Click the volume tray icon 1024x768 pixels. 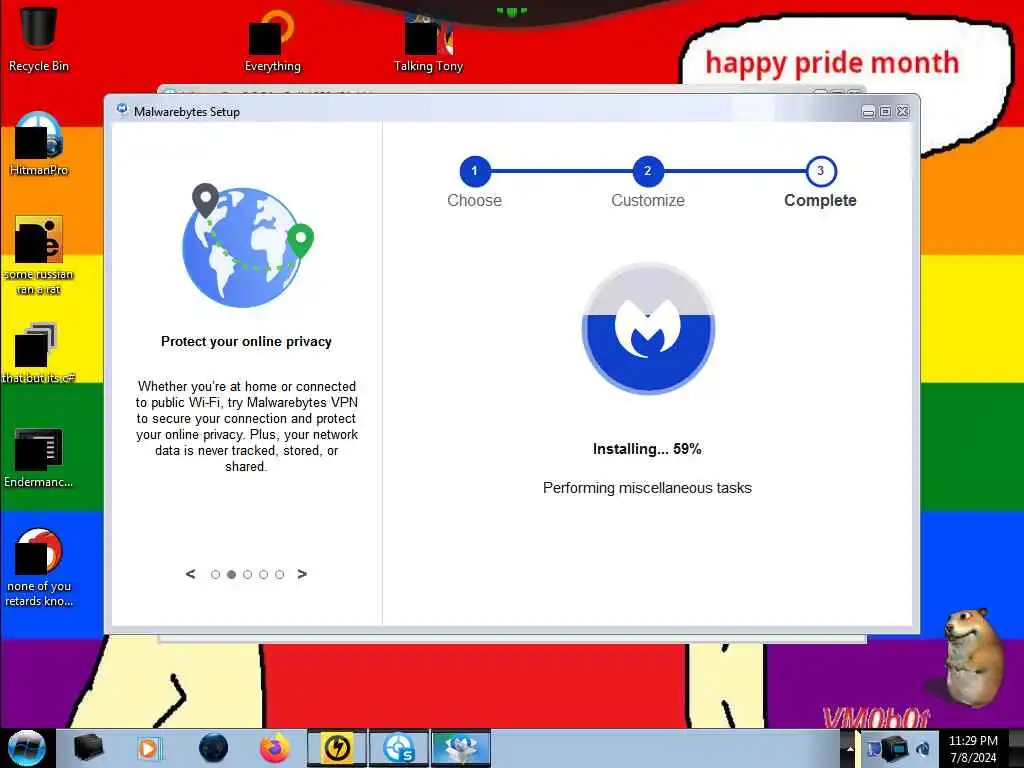click(x=923, y=749)
